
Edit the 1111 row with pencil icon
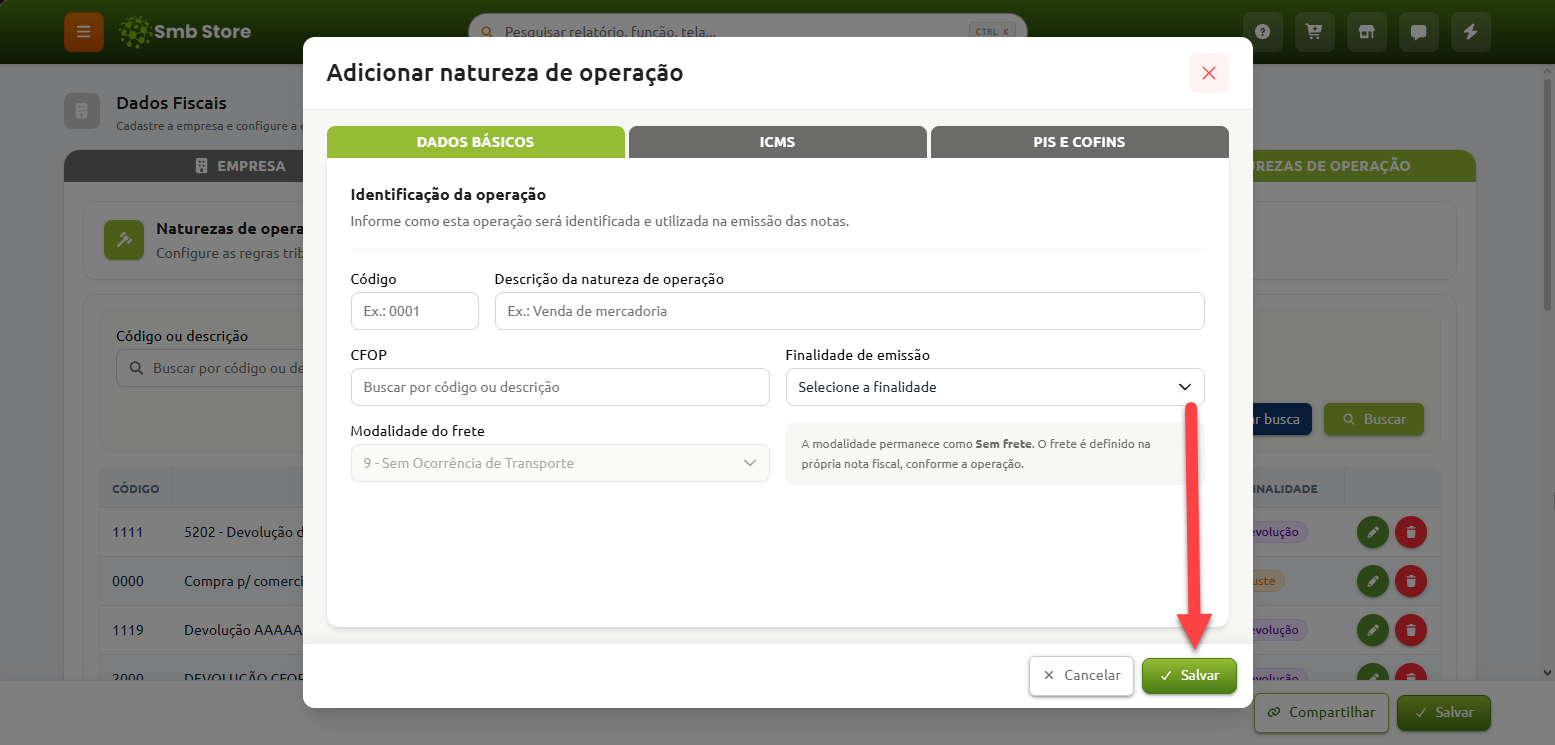pyautogui.click(x=1372, y=532)
